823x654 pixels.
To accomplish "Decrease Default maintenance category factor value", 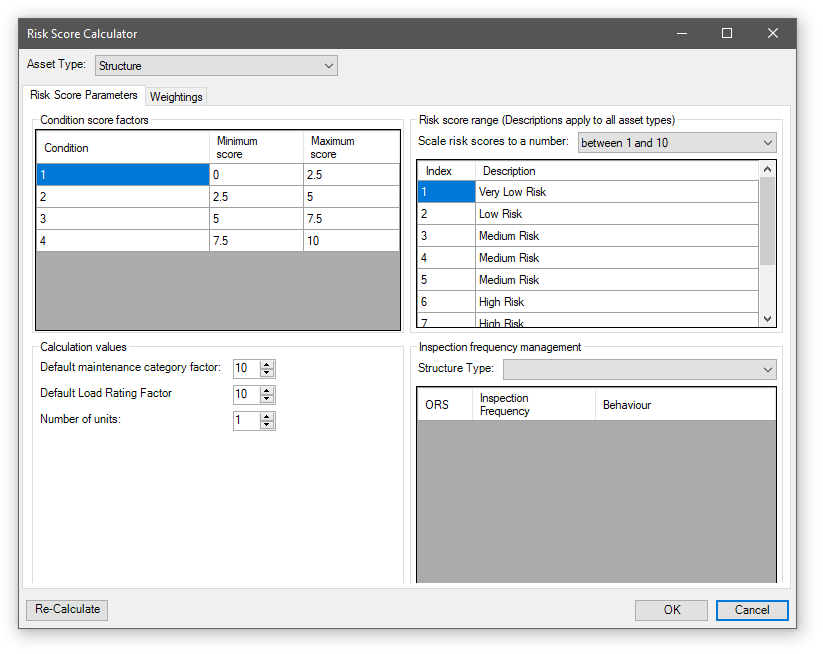I will pyautogui.click(x=267, y=373).
